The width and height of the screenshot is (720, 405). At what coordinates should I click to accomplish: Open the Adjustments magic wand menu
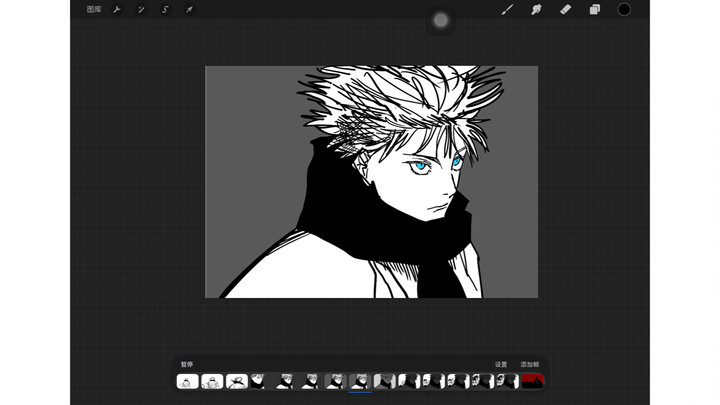(141, 9)
